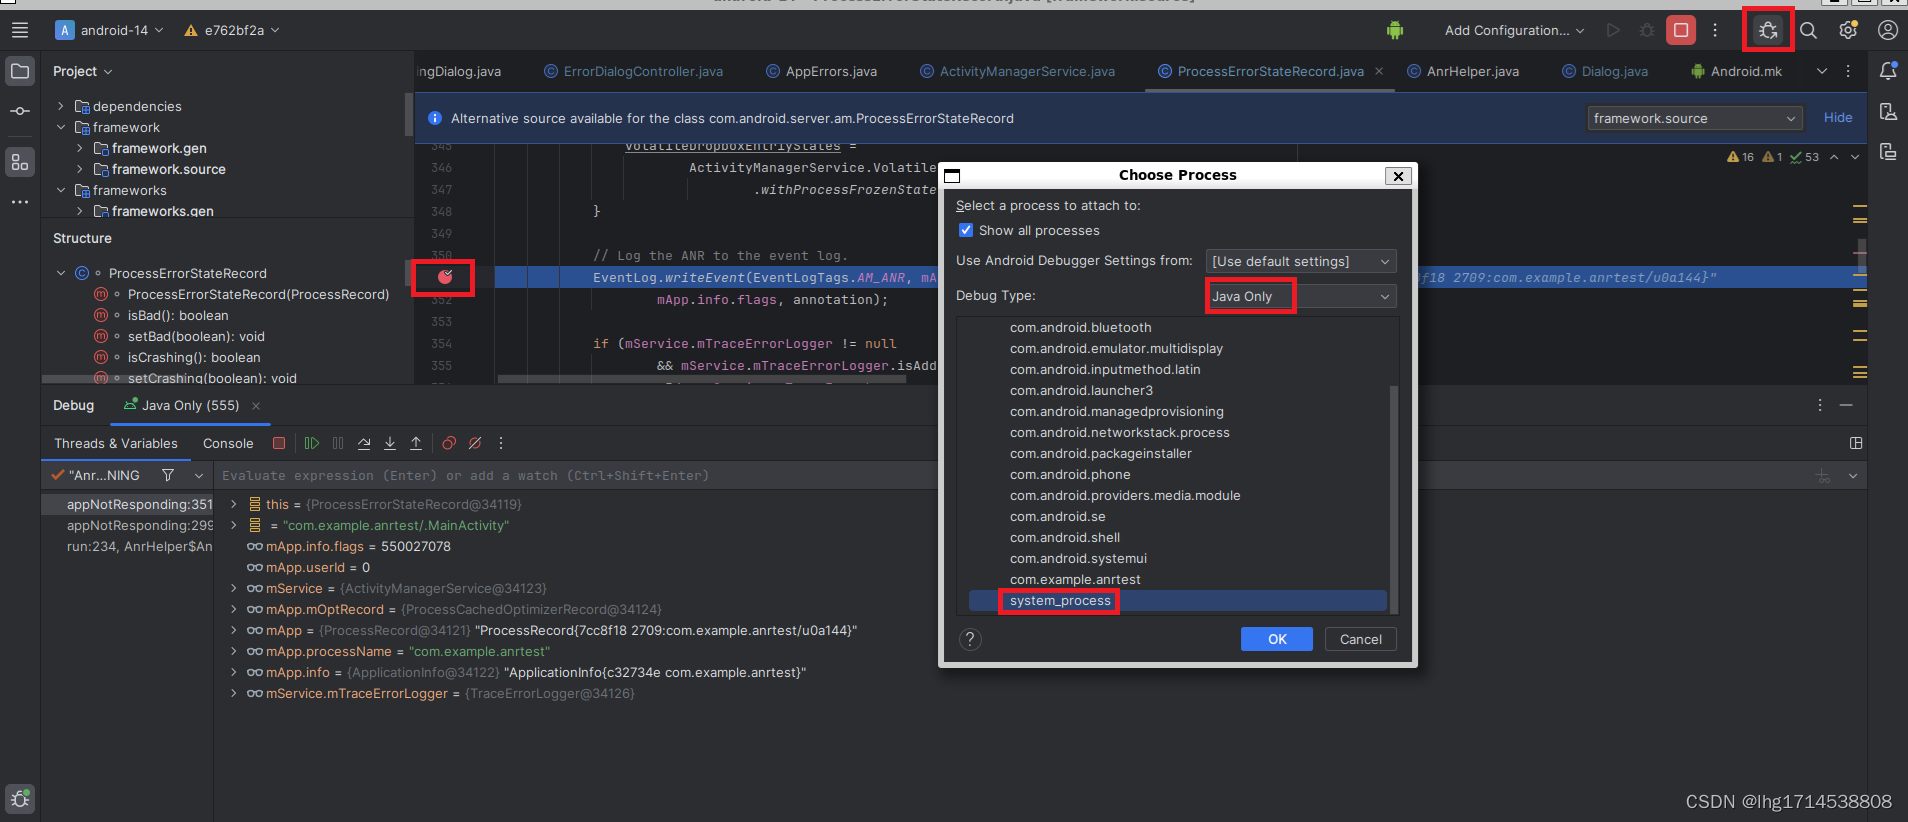The width and height of the screenshot is (1908, 822).
Task: Open the Console debug tab
Action: pyautogui.click(x=228, y=443)
